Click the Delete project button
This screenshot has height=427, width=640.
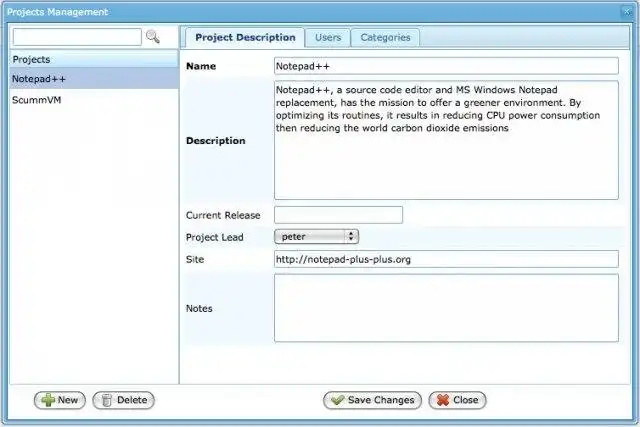click(124, 400)
